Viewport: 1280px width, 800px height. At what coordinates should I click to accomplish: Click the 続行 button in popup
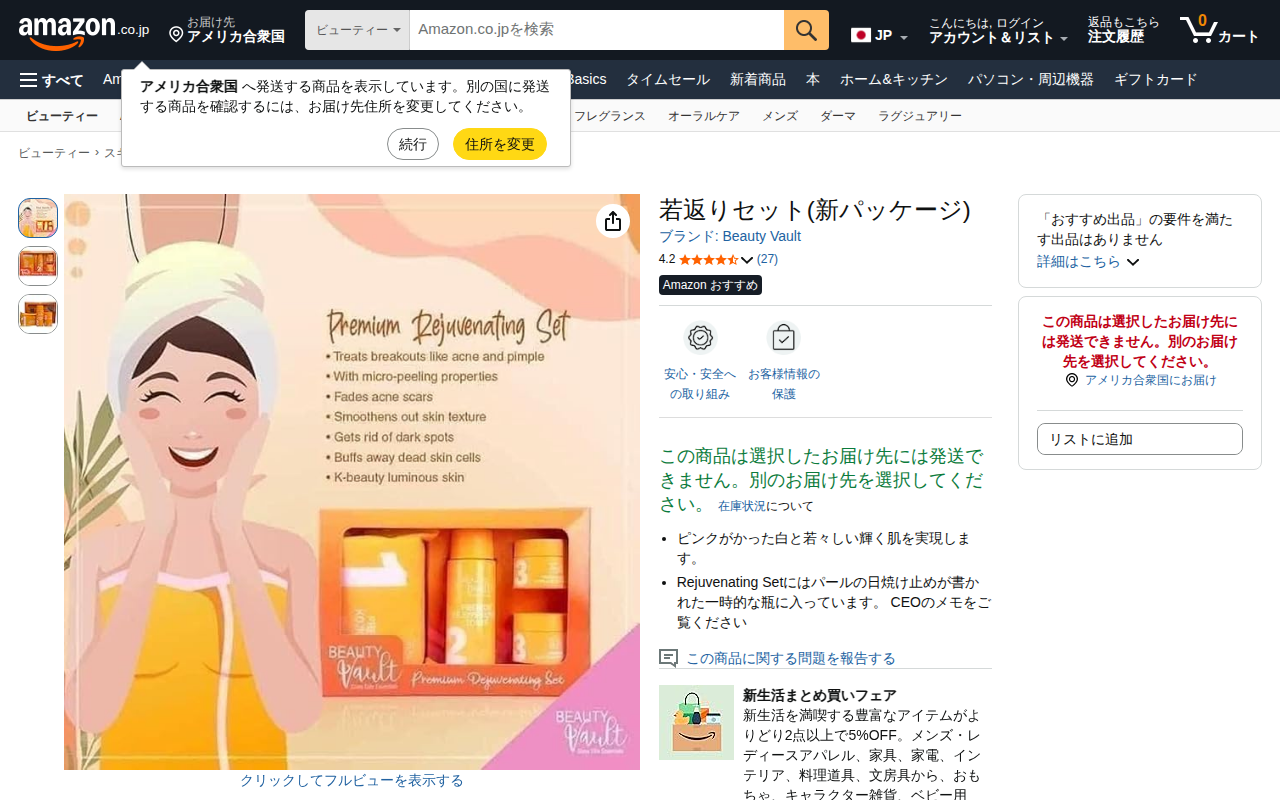coord(413,144)
